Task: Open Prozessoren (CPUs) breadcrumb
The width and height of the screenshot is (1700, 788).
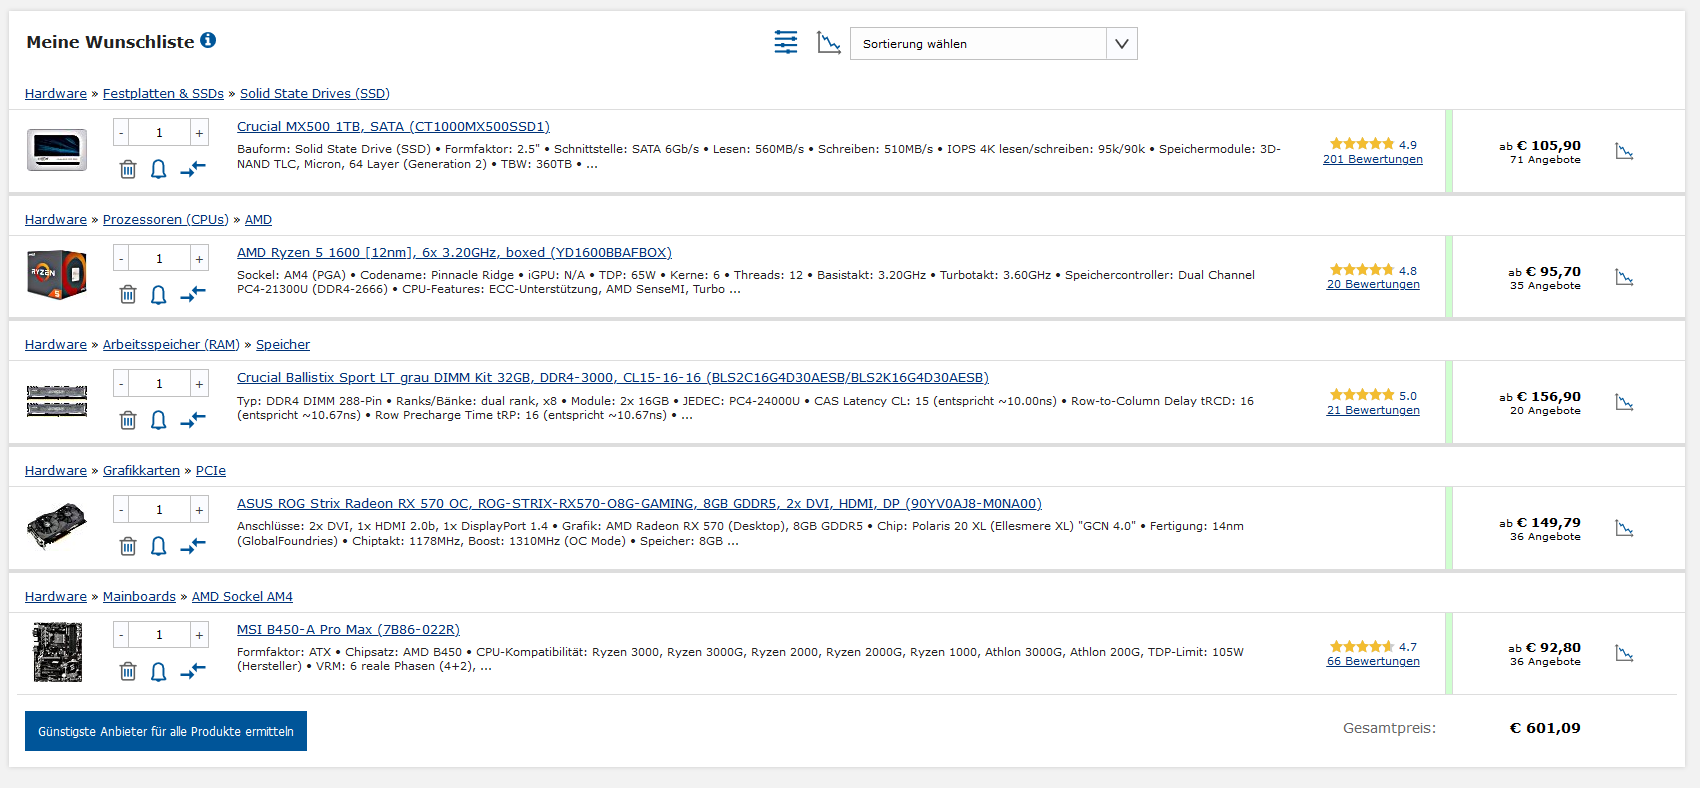Action: tap(166, 220)
